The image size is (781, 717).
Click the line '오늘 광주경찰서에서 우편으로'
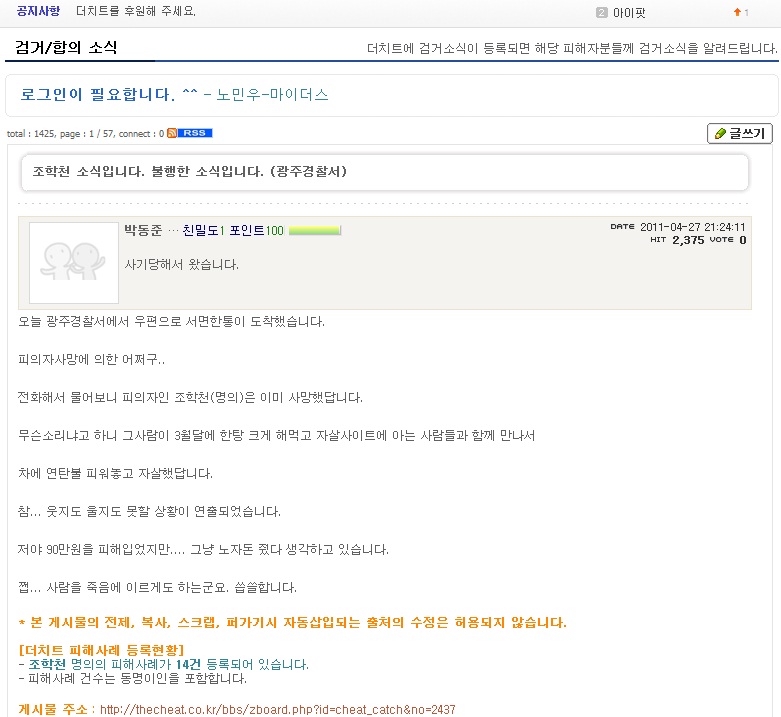point(171,322)
